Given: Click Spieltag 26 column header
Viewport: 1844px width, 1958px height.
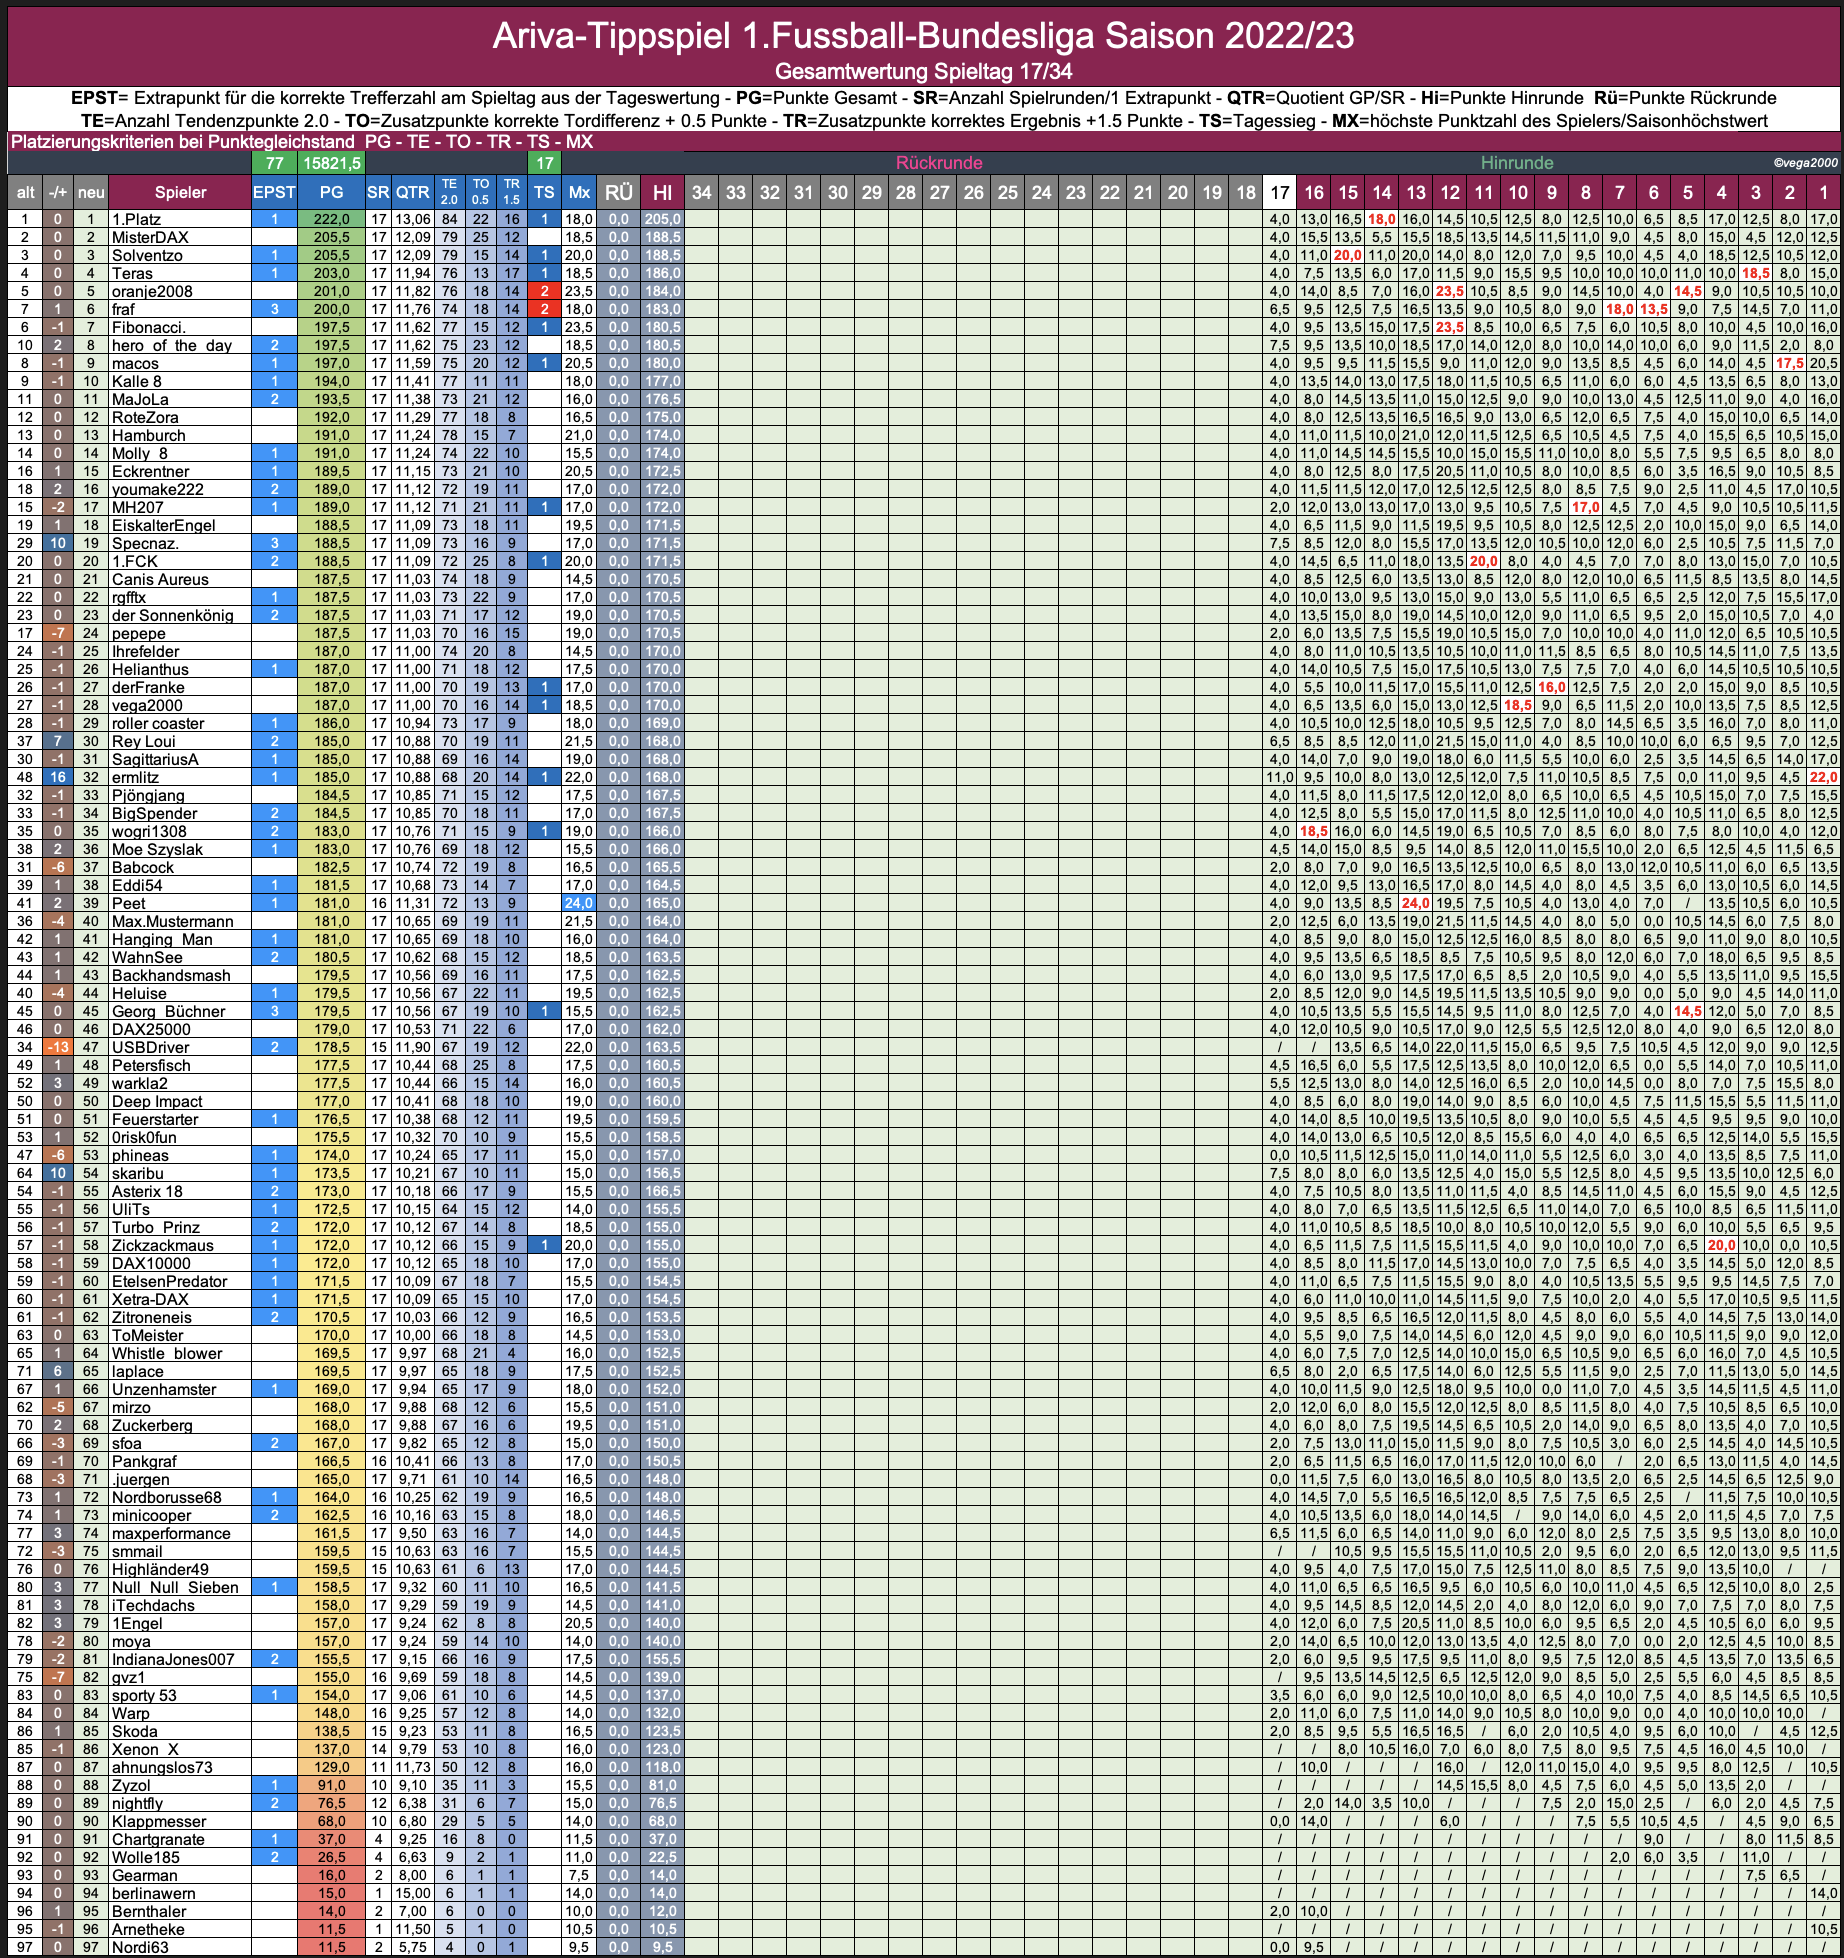Looking at the screenshot, I should pyautogui.click(x=974, y=192).
